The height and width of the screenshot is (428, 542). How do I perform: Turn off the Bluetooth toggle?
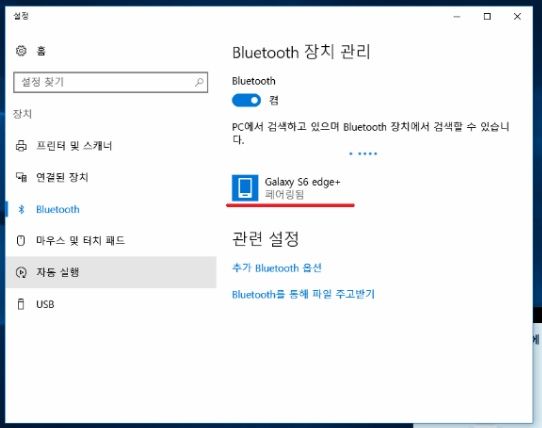point(246,101)
